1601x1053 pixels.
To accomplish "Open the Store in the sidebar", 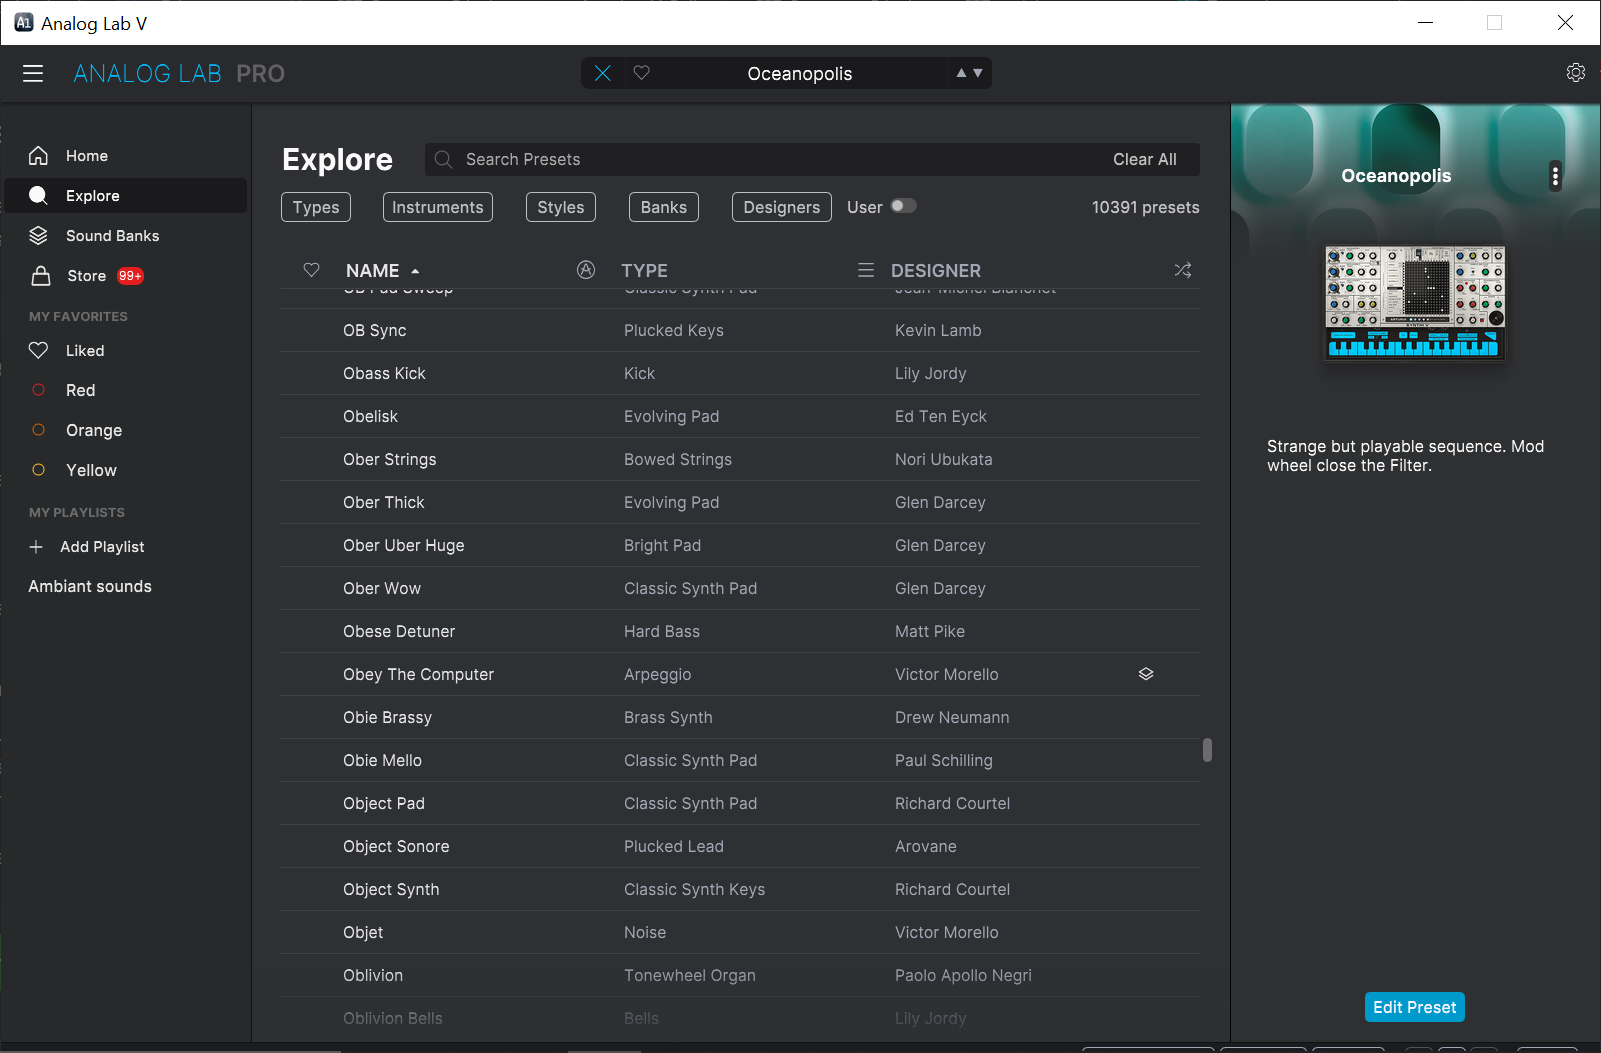I will click(x=126, y=276).
